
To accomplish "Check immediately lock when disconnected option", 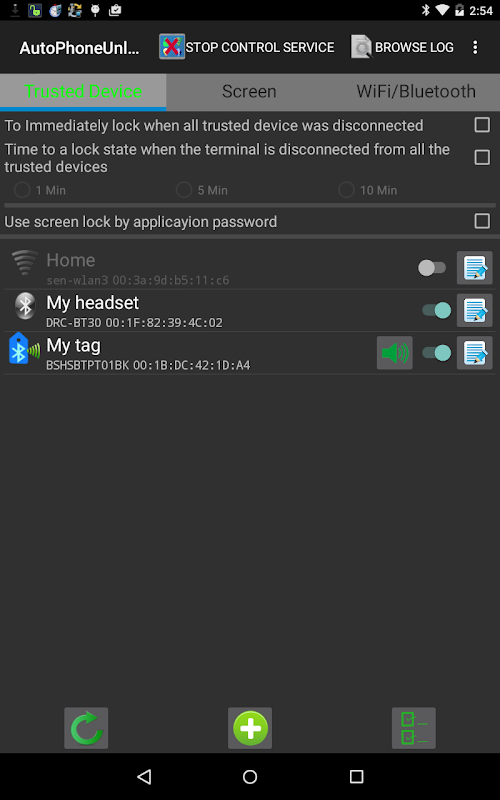I will click(482, 125).
